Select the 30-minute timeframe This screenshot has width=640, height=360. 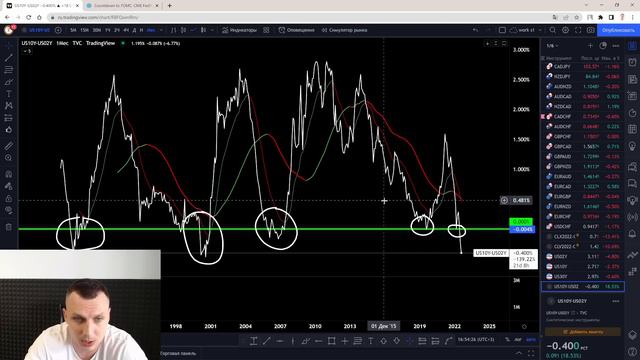(97, 30)
